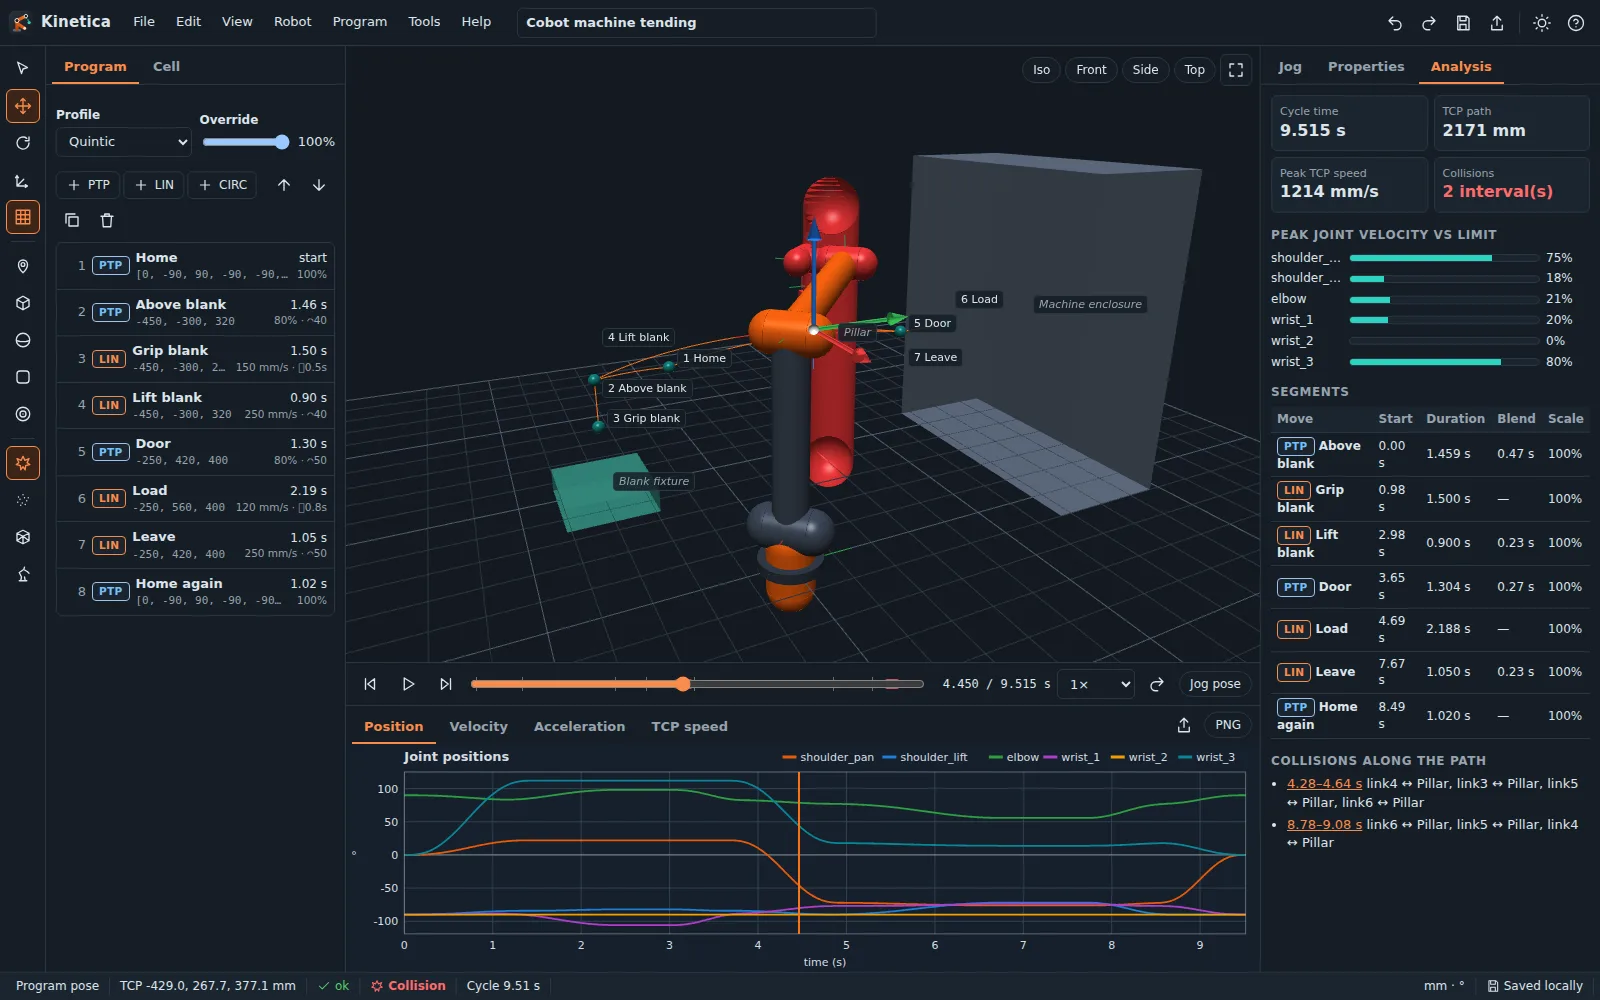Click the coordinate axes icon

tap(23, 180)
